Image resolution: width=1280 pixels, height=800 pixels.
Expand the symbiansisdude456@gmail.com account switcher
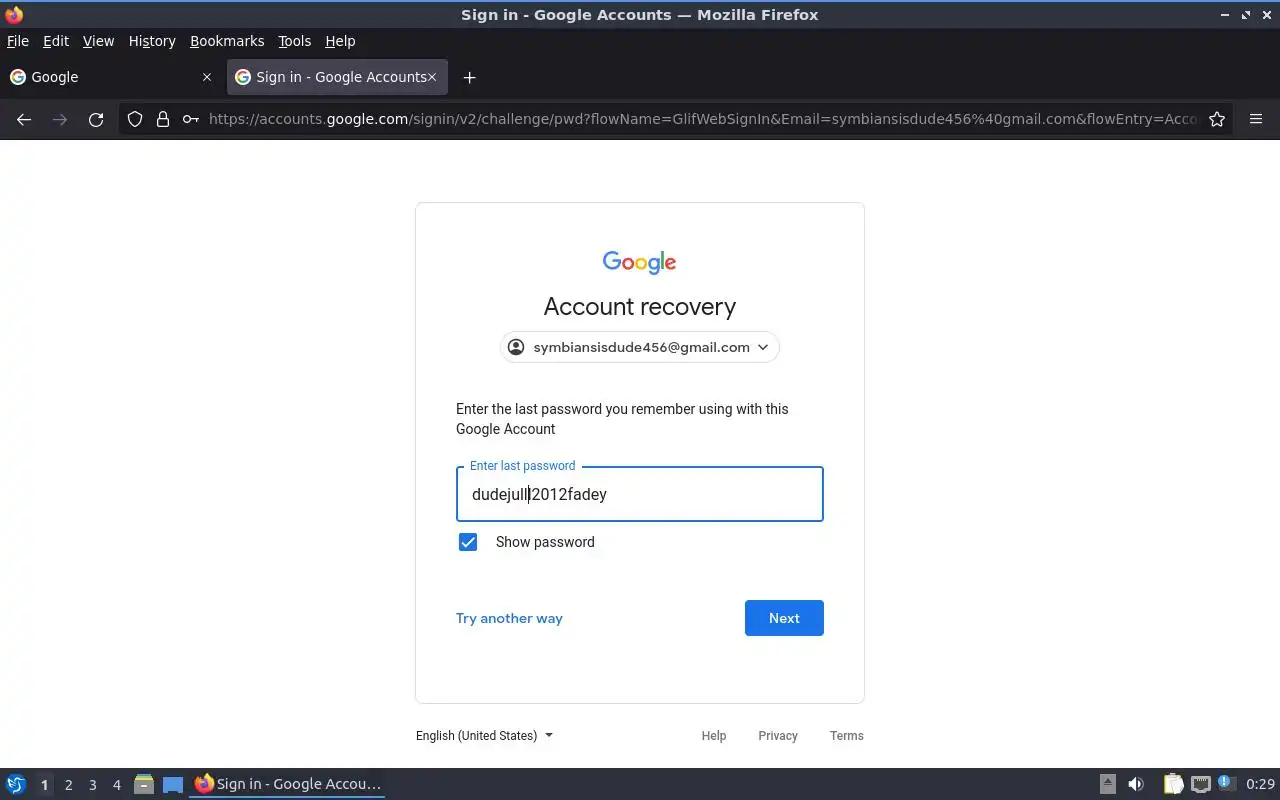[x=640, y=347]
